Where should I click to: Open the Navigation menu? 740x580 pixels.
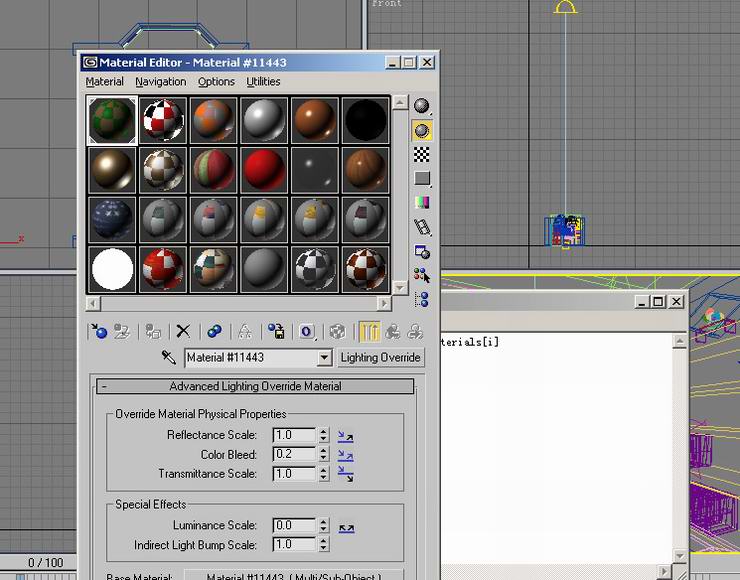click(x=161, y=82)
